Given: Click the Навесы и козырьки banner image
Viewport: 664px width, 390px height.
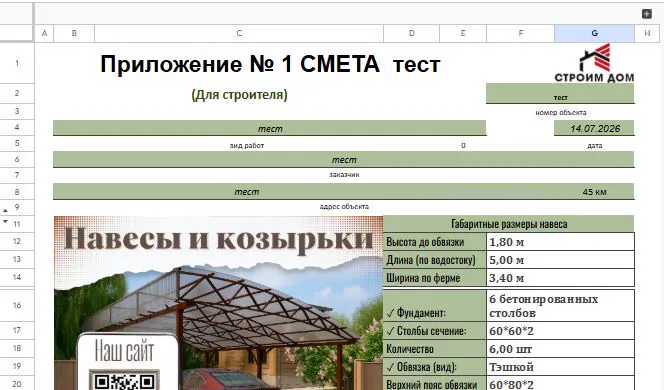Looking at the screenshot, I should pos(219,303).
